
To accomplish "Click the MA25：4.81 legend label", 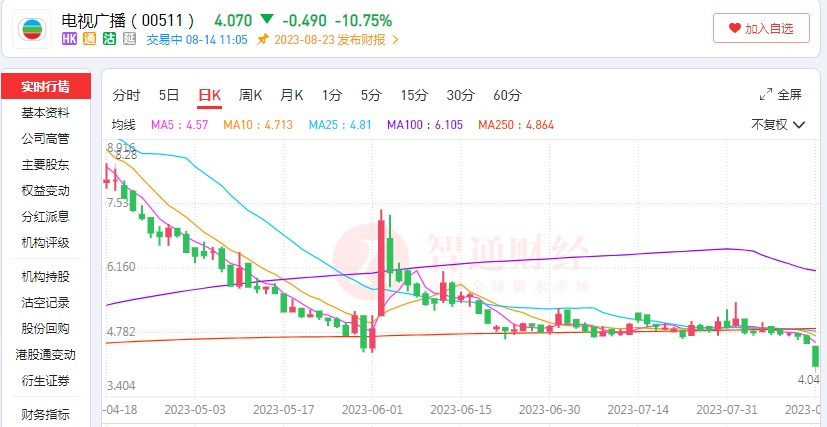I will [x=340, y=125].
